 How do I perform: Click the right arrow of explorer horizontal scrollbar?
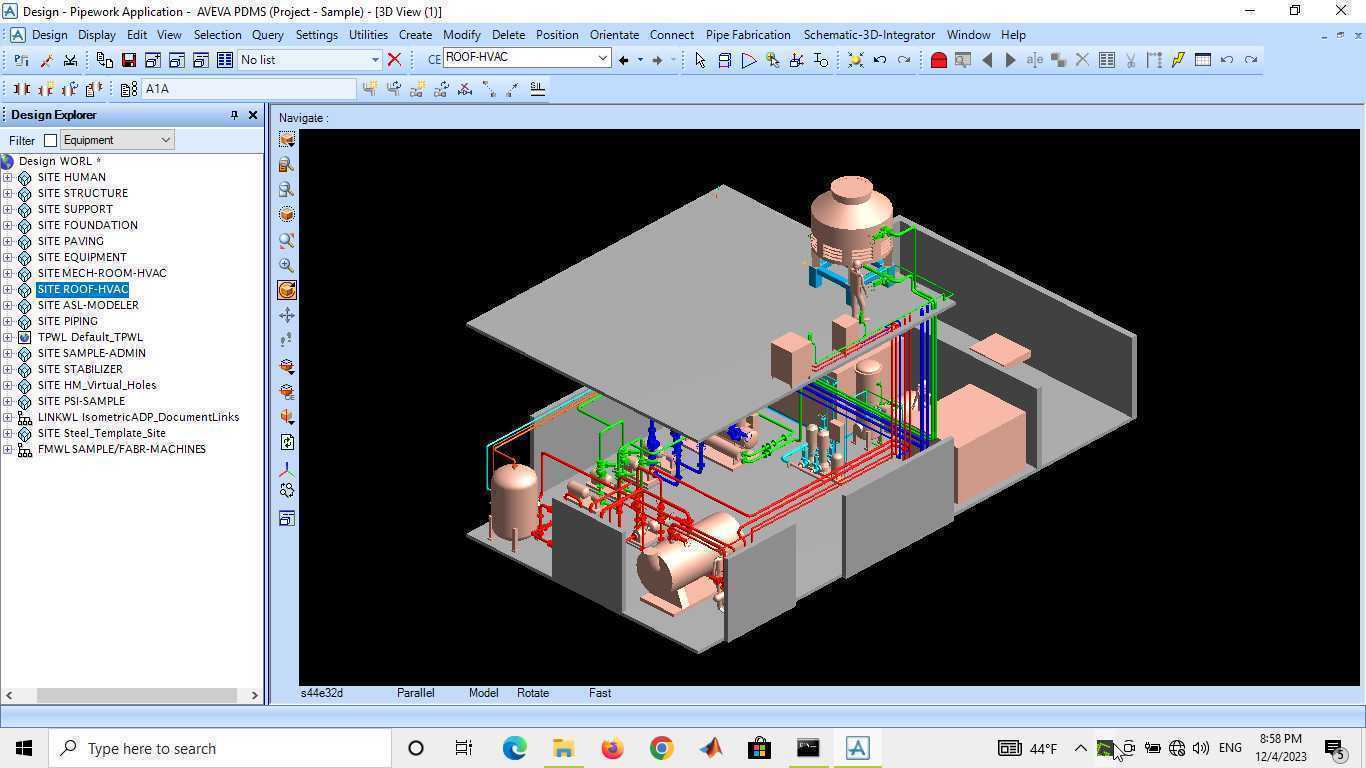[255, 695]
